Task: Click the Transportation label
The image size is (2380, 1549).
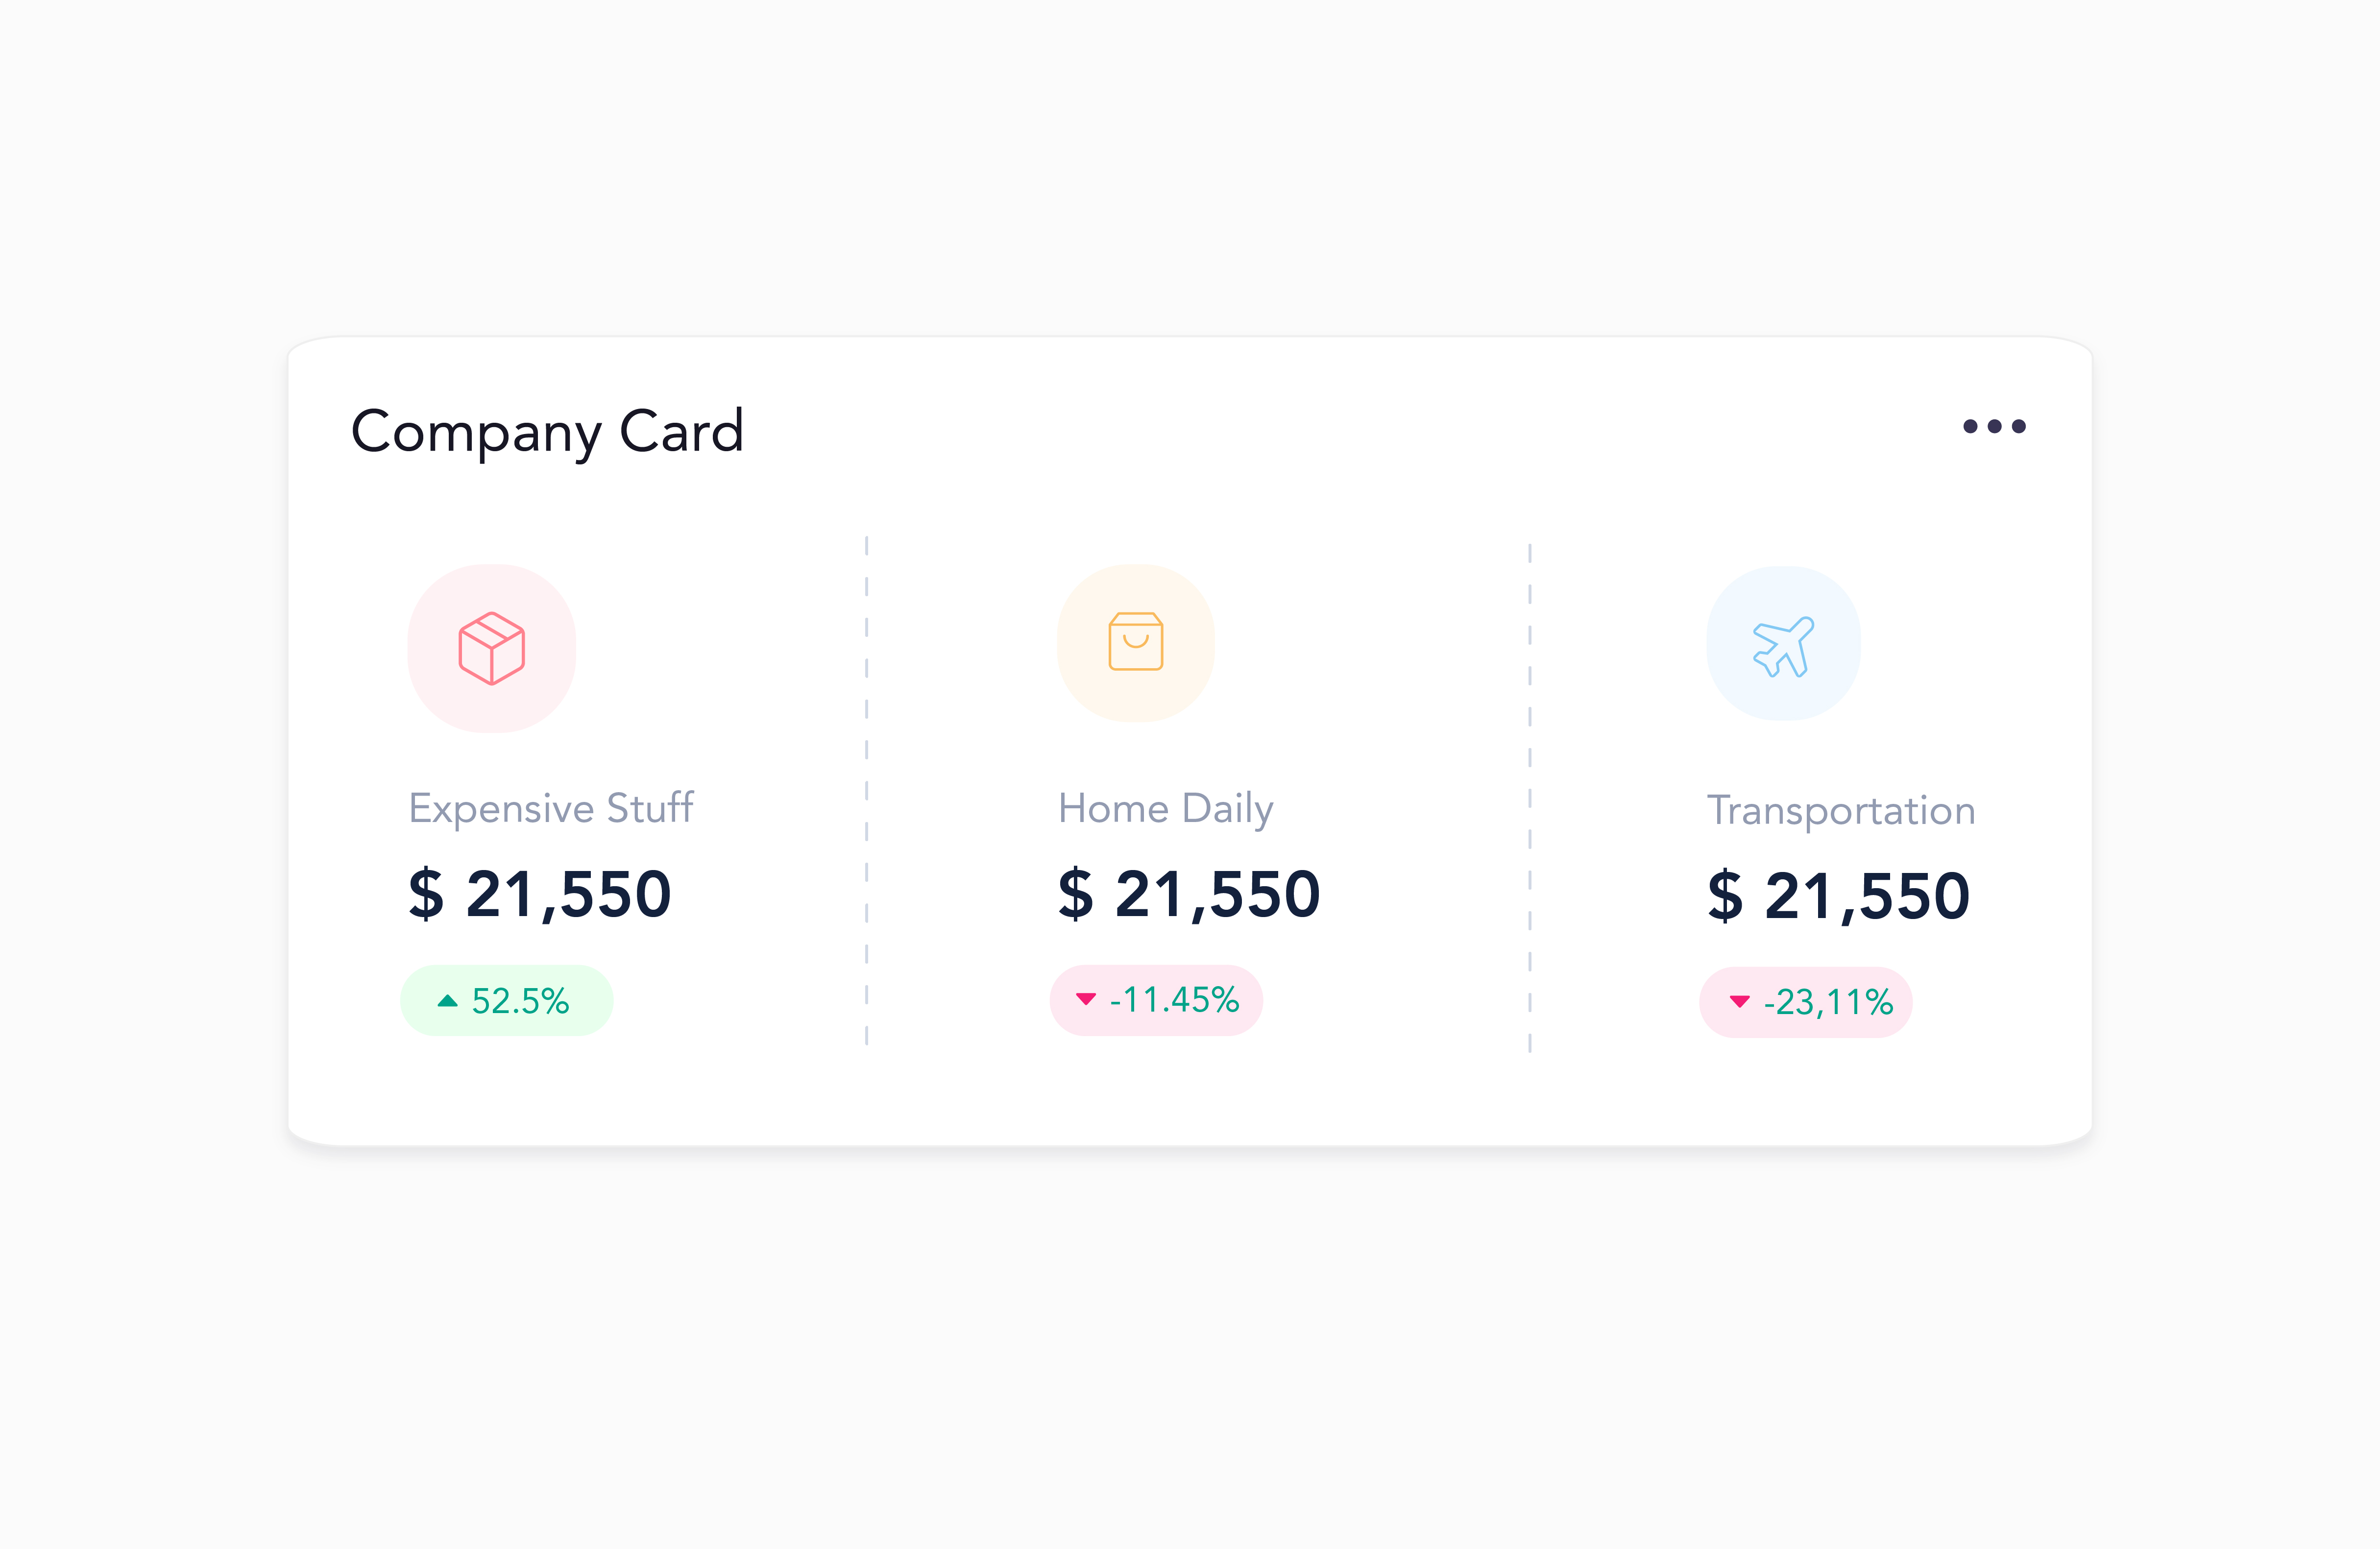Action: pyautogui.click(x=1841, y=810)
